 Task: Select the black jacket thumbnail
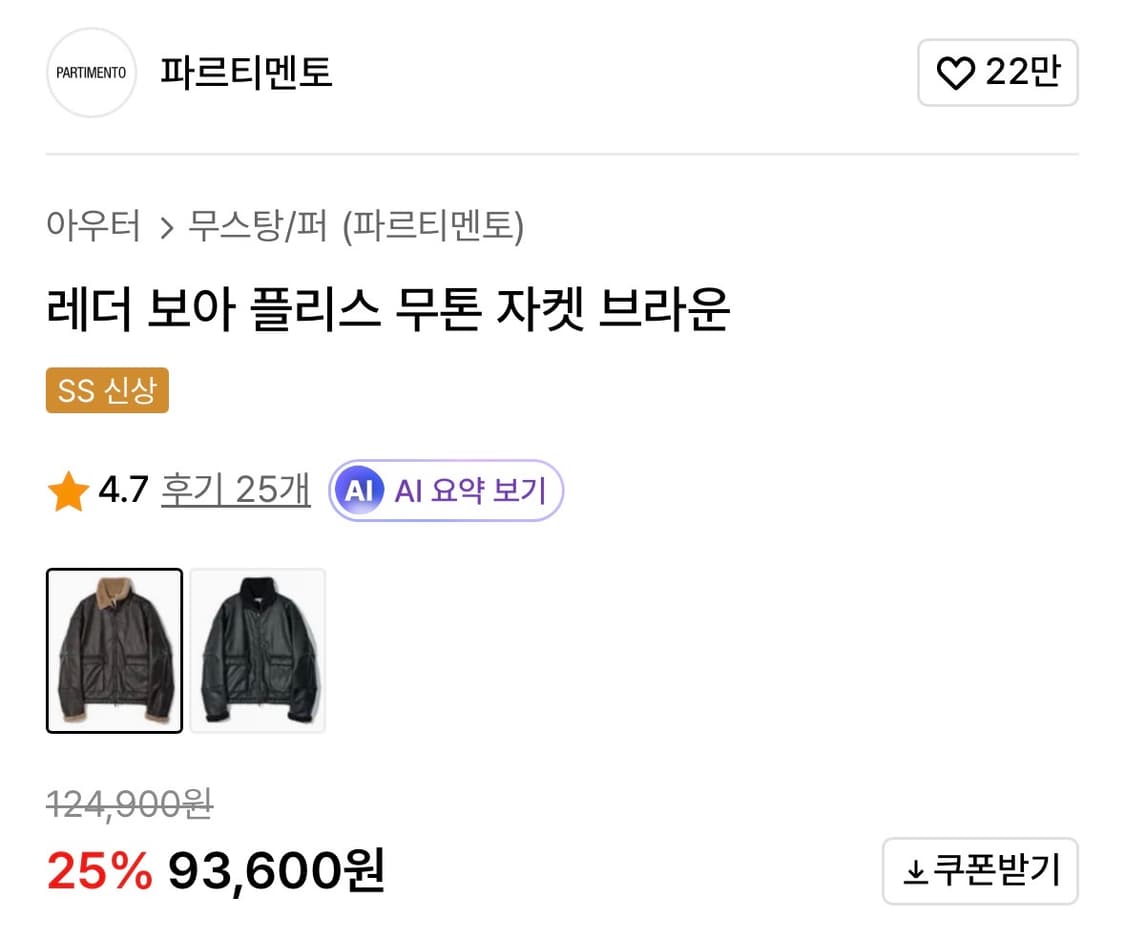tap(257, 650)
